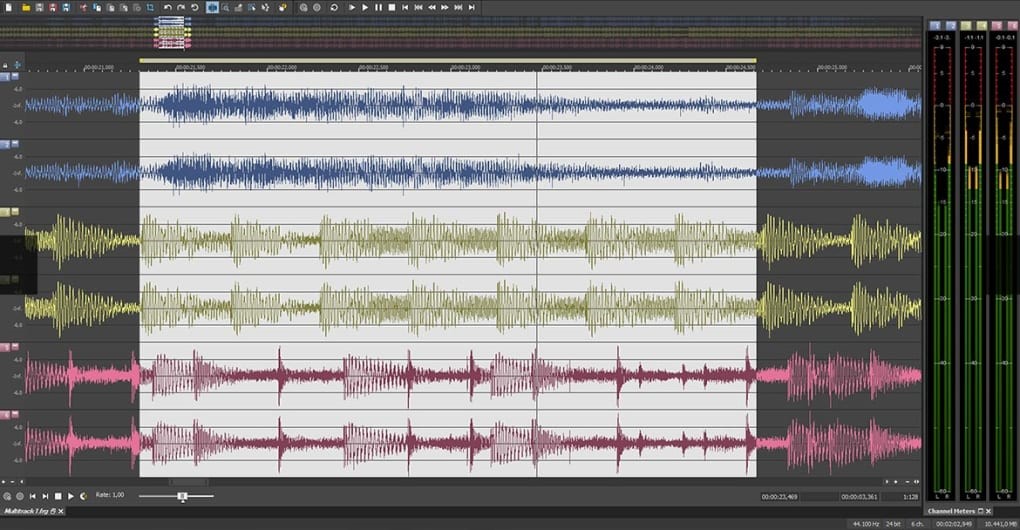The width and height of the screenshot is (1020, 530).
Task: Click the Redo arrow icon
Action: pos(181,7)
